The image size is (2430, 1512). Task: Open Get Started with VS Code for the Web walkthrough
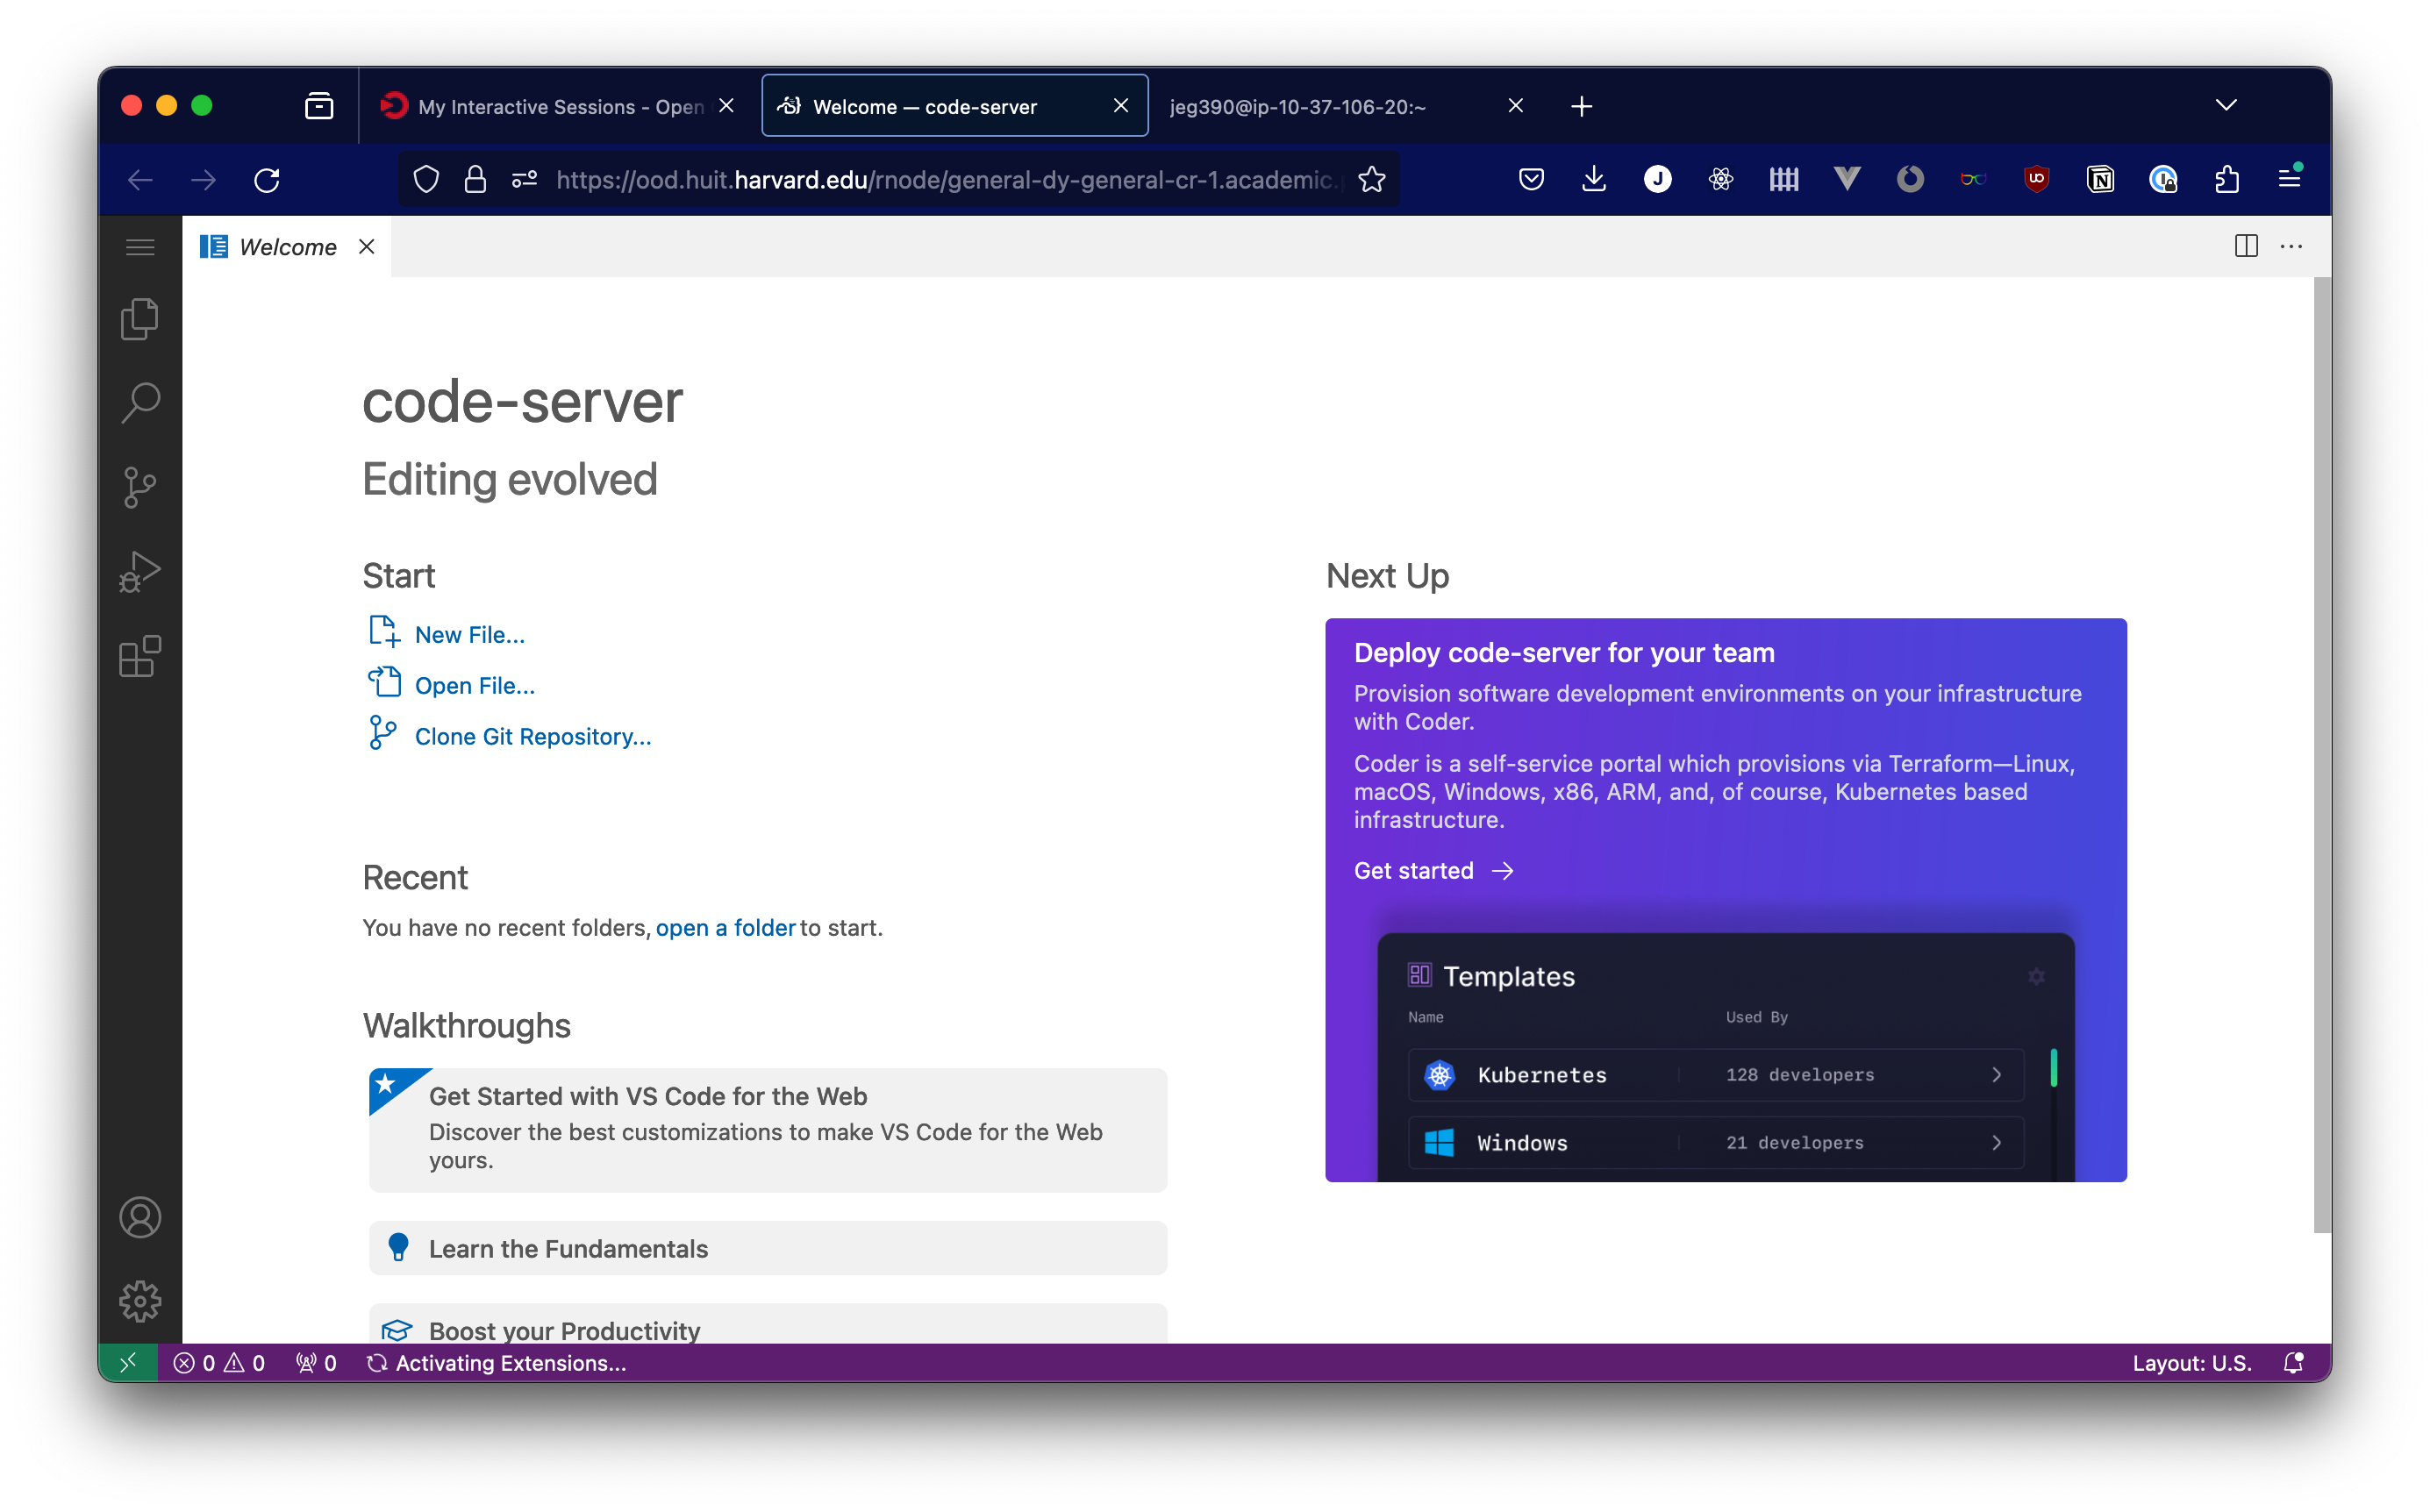tap(768, 1130)
